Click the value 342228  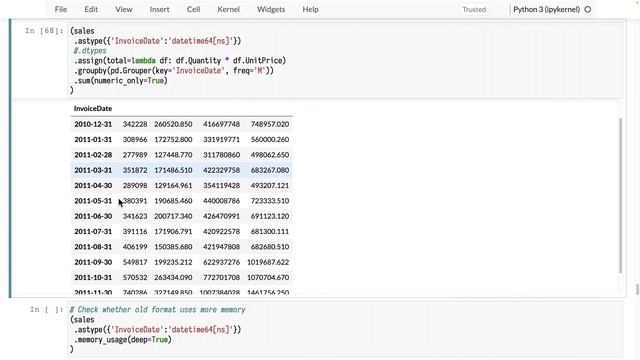pyautogui.click(x=135, y=124)
